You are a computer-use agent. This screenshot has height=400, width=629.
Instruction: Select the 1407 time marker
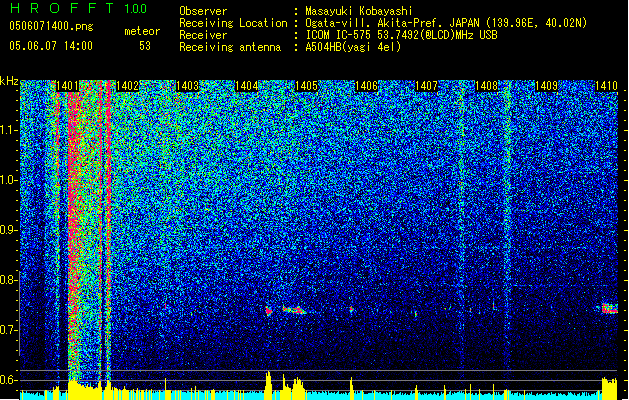pyautogui.click(x=426, y=86)
